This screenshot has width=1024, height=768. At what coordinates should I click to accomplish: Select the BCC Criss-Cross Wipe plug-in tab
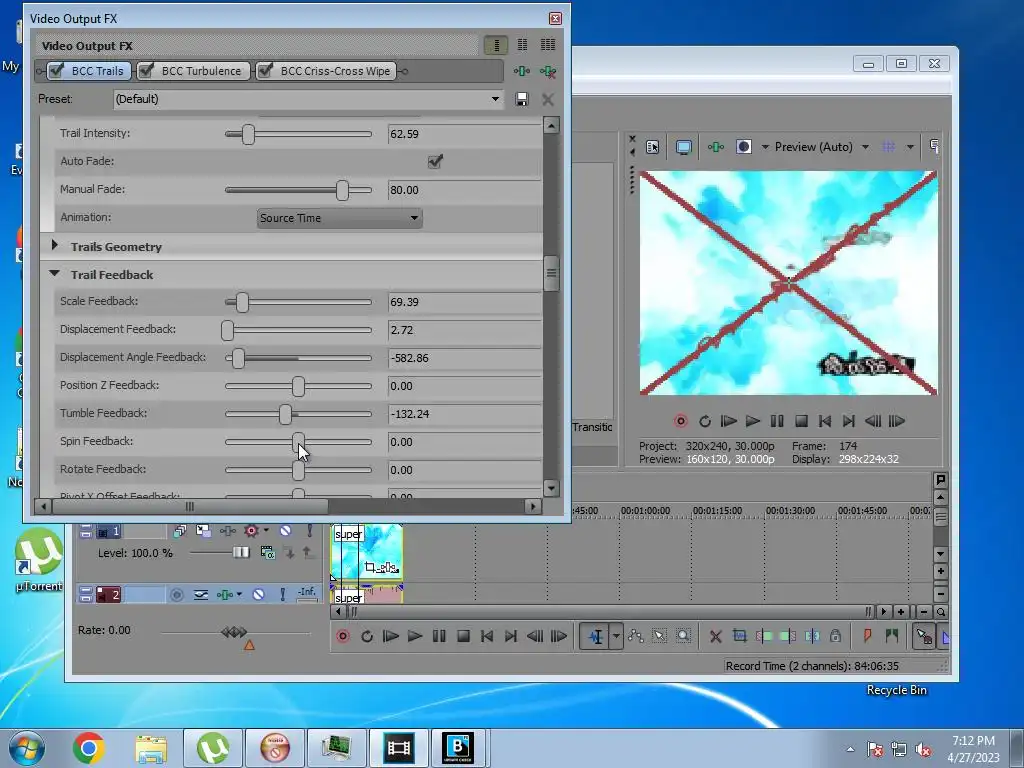coord(327,71)
